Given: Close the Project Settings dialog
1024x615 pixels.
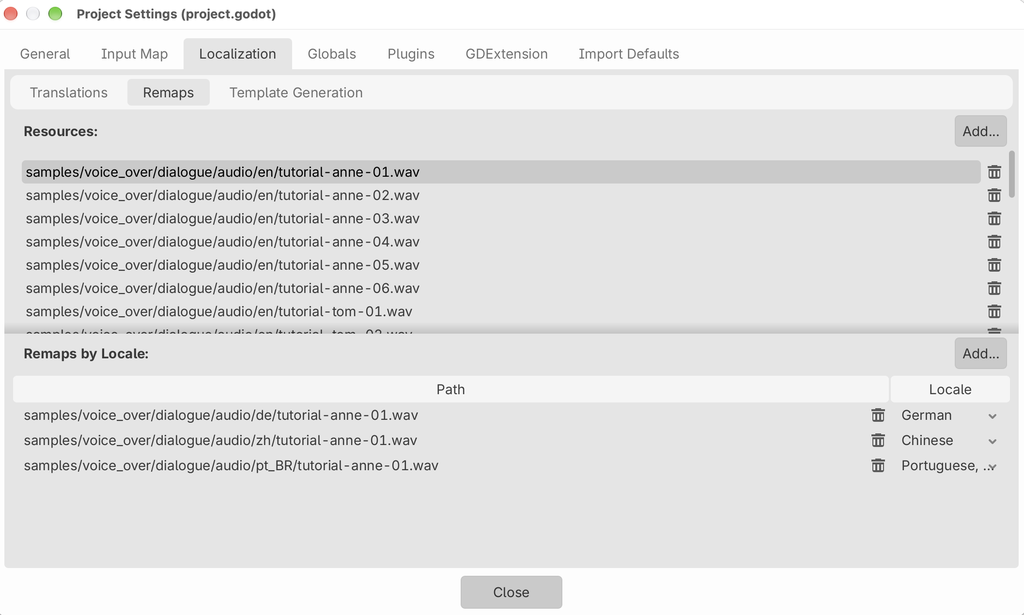Looking at the screenshot, I should 511,592.
